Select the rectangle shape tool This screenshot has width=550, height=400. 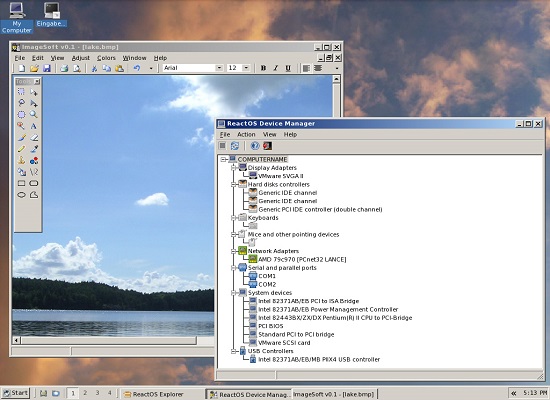tap(21, 184)
